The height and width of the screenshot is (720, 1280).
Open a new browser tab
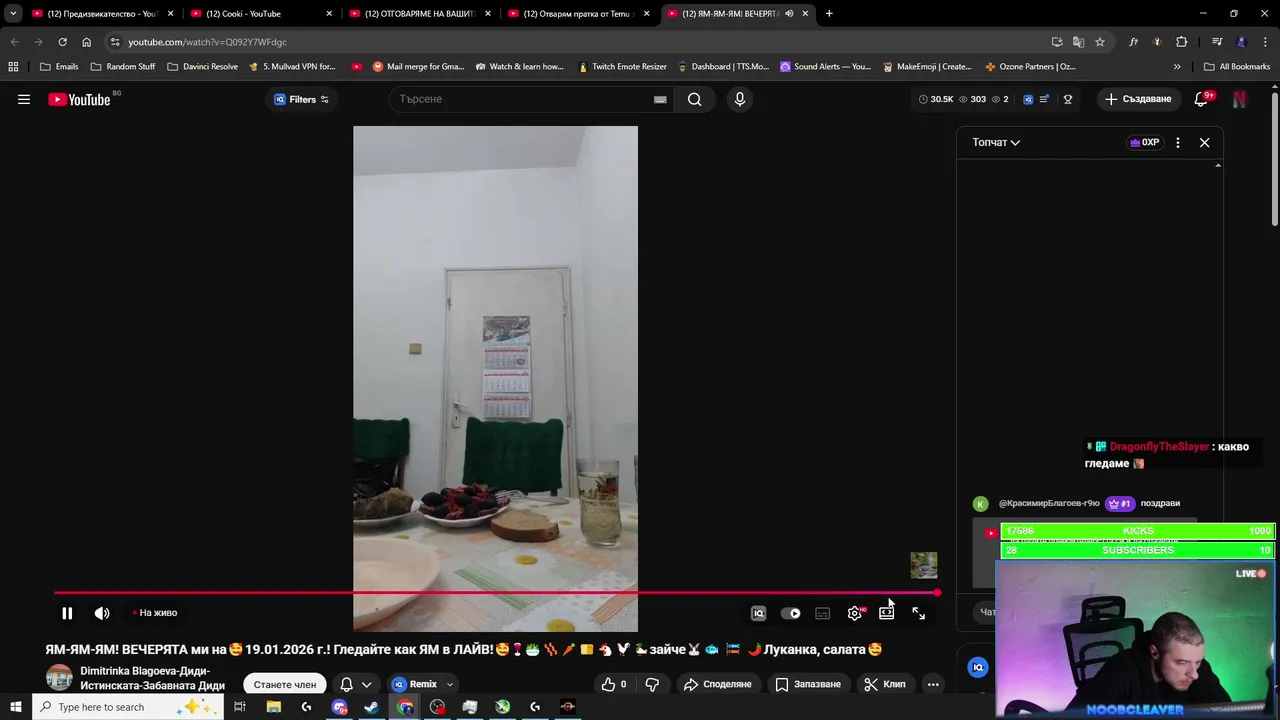829,14
